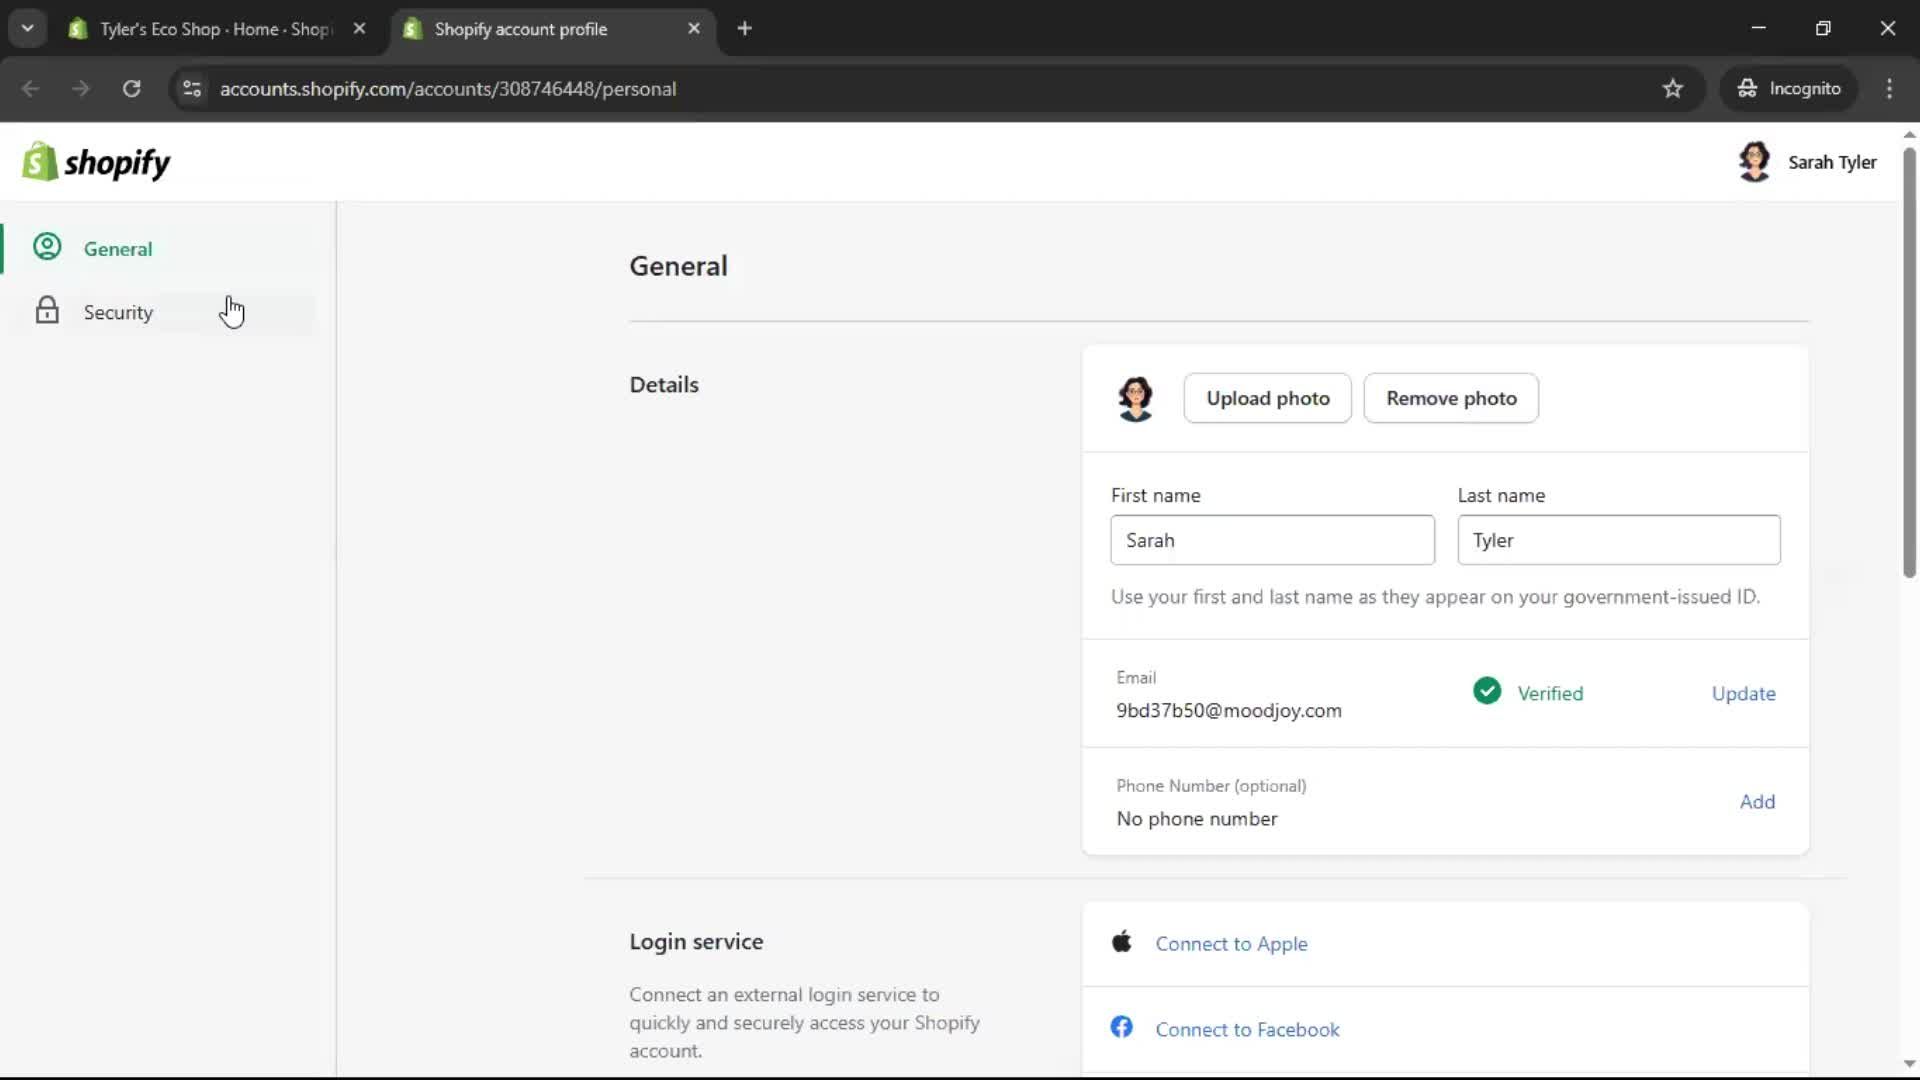Open the General section user icon
Image resolution: width=1920 pixels, height=1080 pixels.
coord(47,247)
